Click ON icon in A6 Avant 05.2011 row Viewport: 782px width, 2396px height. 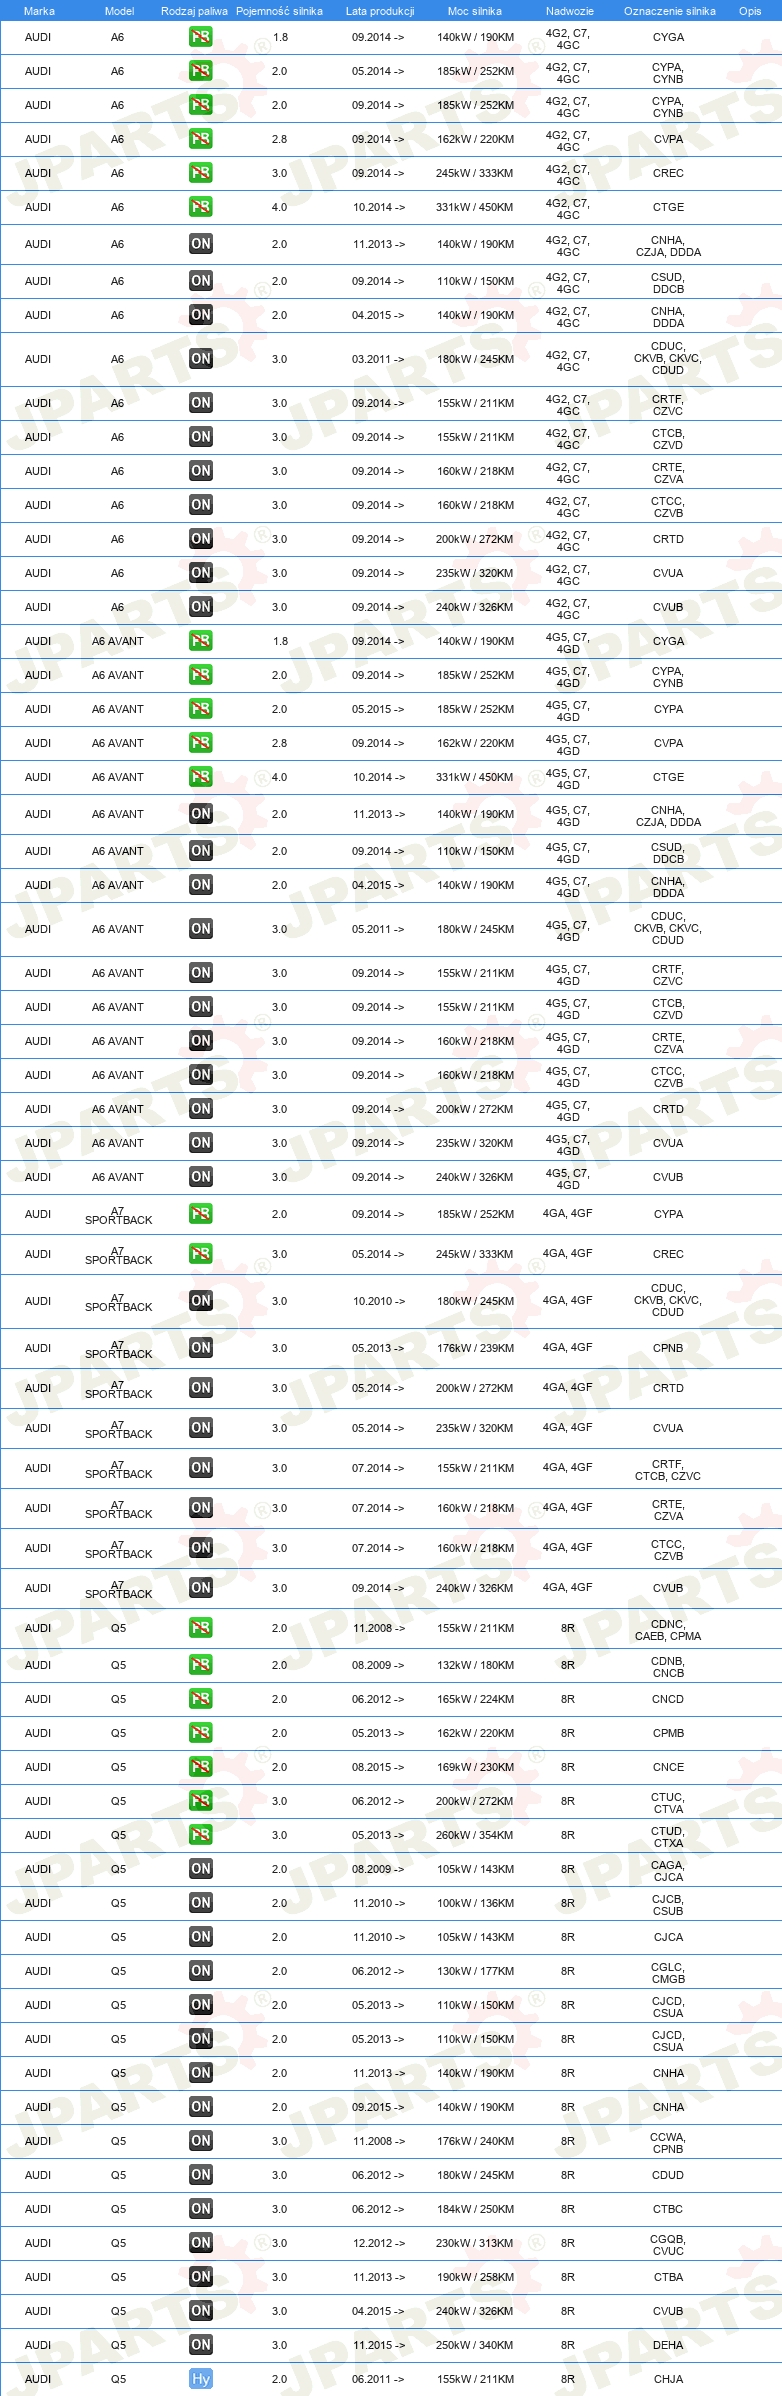coord(201,929)
